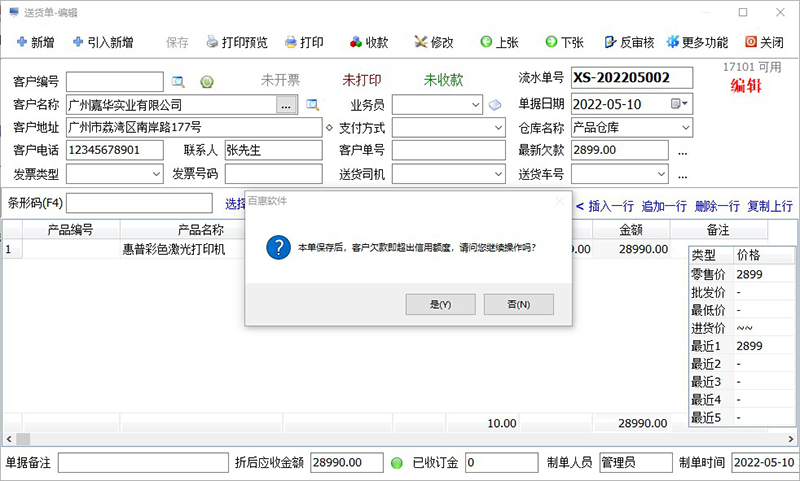Image resolution: width=800 pixels, height=481 pixels.
Task: Open 更多功能 more functions
Action: (697, 42)
